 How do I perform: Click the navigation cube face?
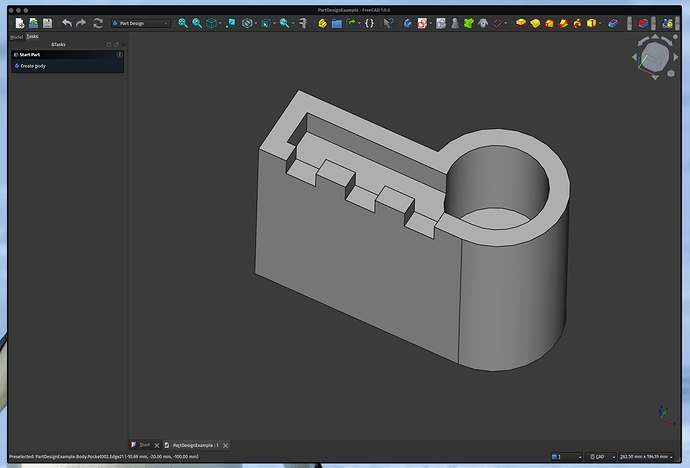(655, 57)
